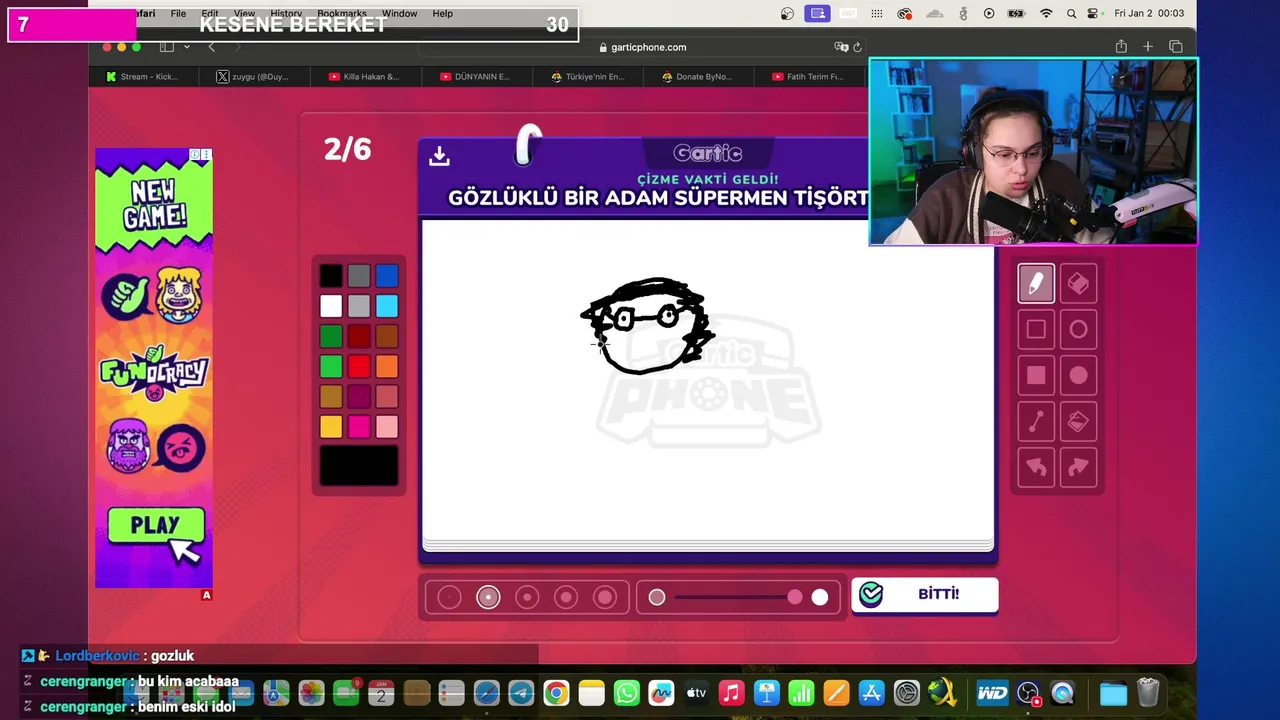Choose the filled circle shape tool
The width and height of the screenshot is (1280, 720).
[x=1078, y=375]
